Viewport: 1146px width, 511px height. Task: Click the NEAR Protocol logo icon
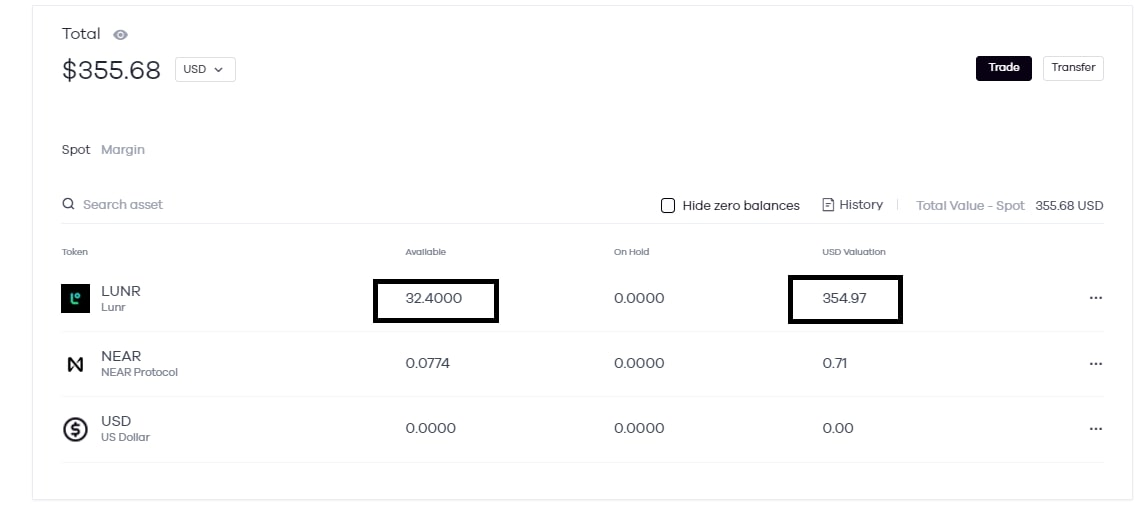[x=75, y=364]
